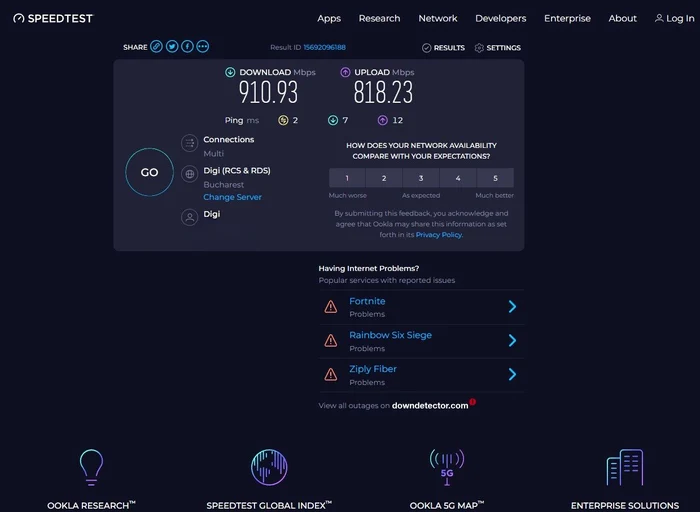Click ENTERPRISE SOLUTIONS heading text

[x=625, y=505]
